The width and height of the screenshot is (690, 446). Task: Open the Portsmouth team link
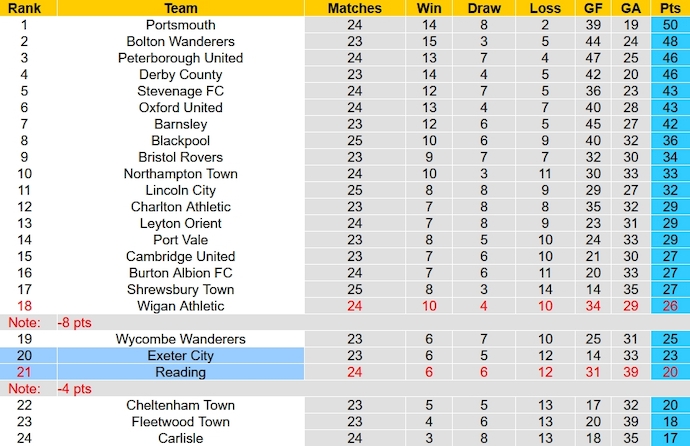click(x=180, y=25)
